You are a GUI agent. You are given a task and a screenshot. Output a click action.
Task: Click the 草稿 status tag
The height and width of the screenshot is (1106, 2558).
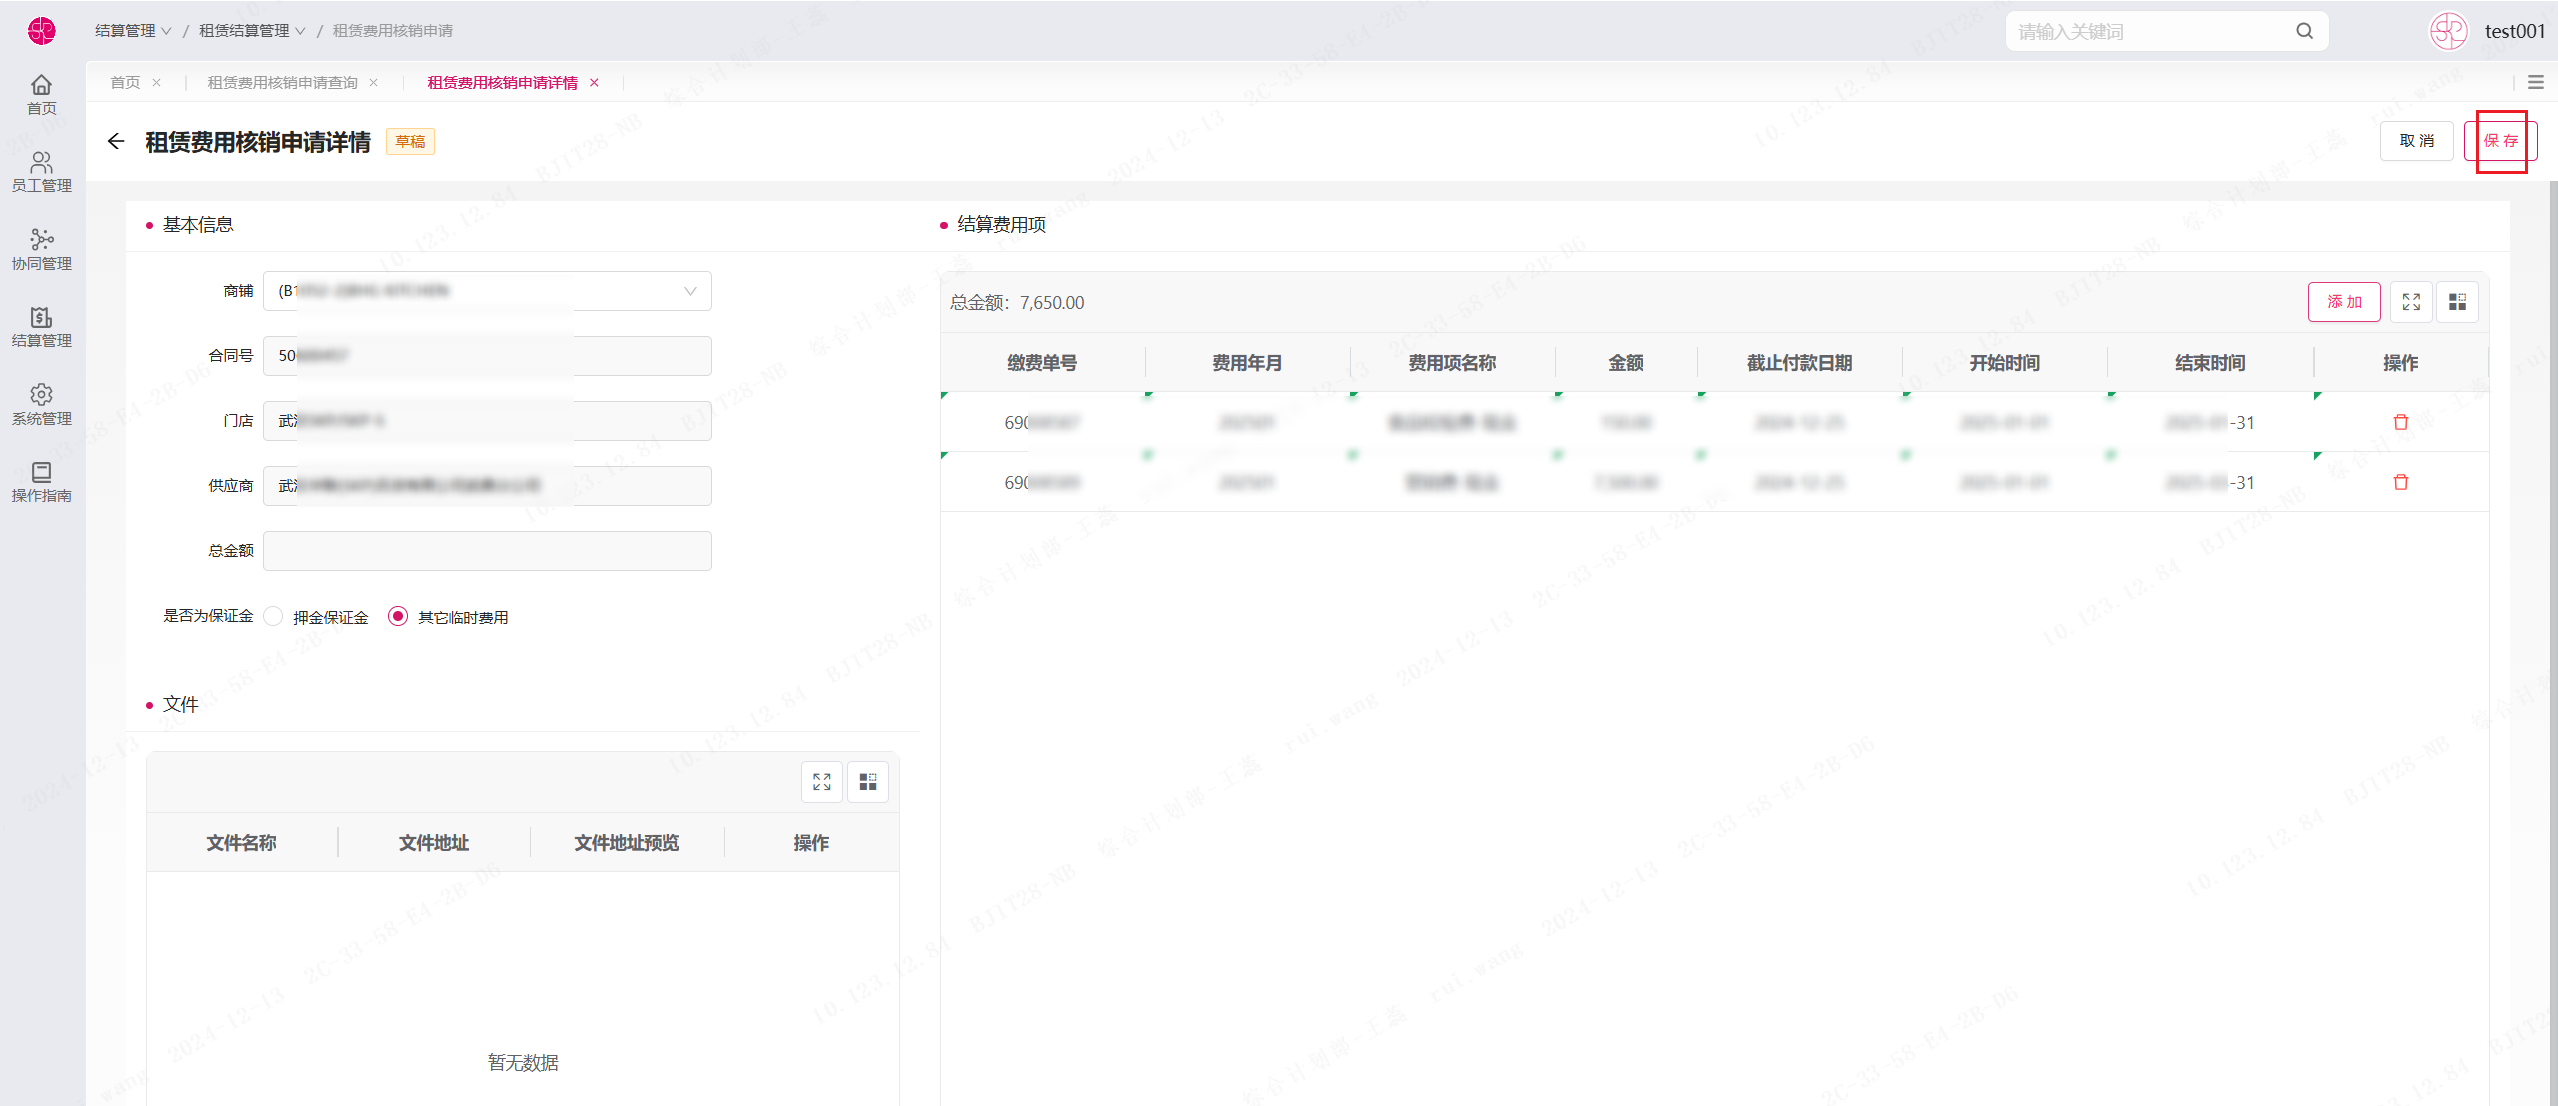point(410,142)
